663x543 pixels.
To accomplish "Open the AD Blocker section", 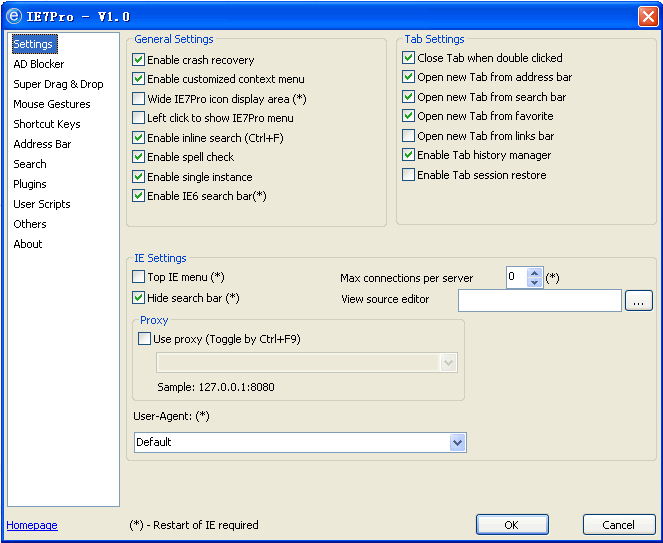I will pyautogui.click(x=39, y=64).
